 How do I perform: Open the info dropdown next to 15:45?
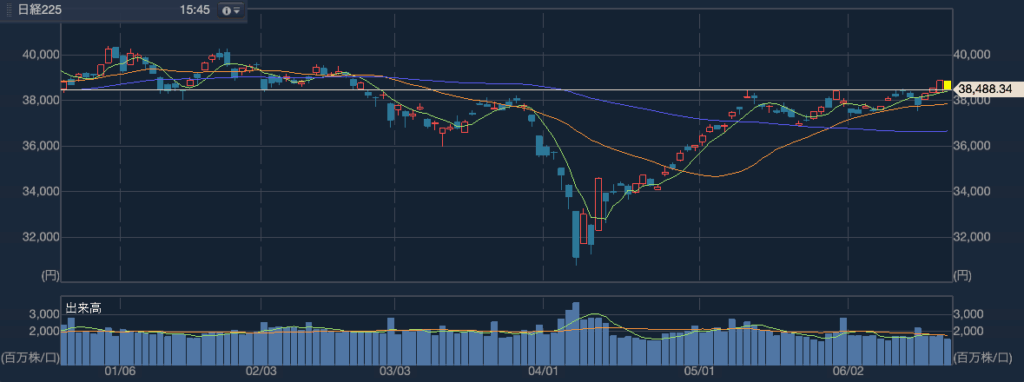coord(231,10)
